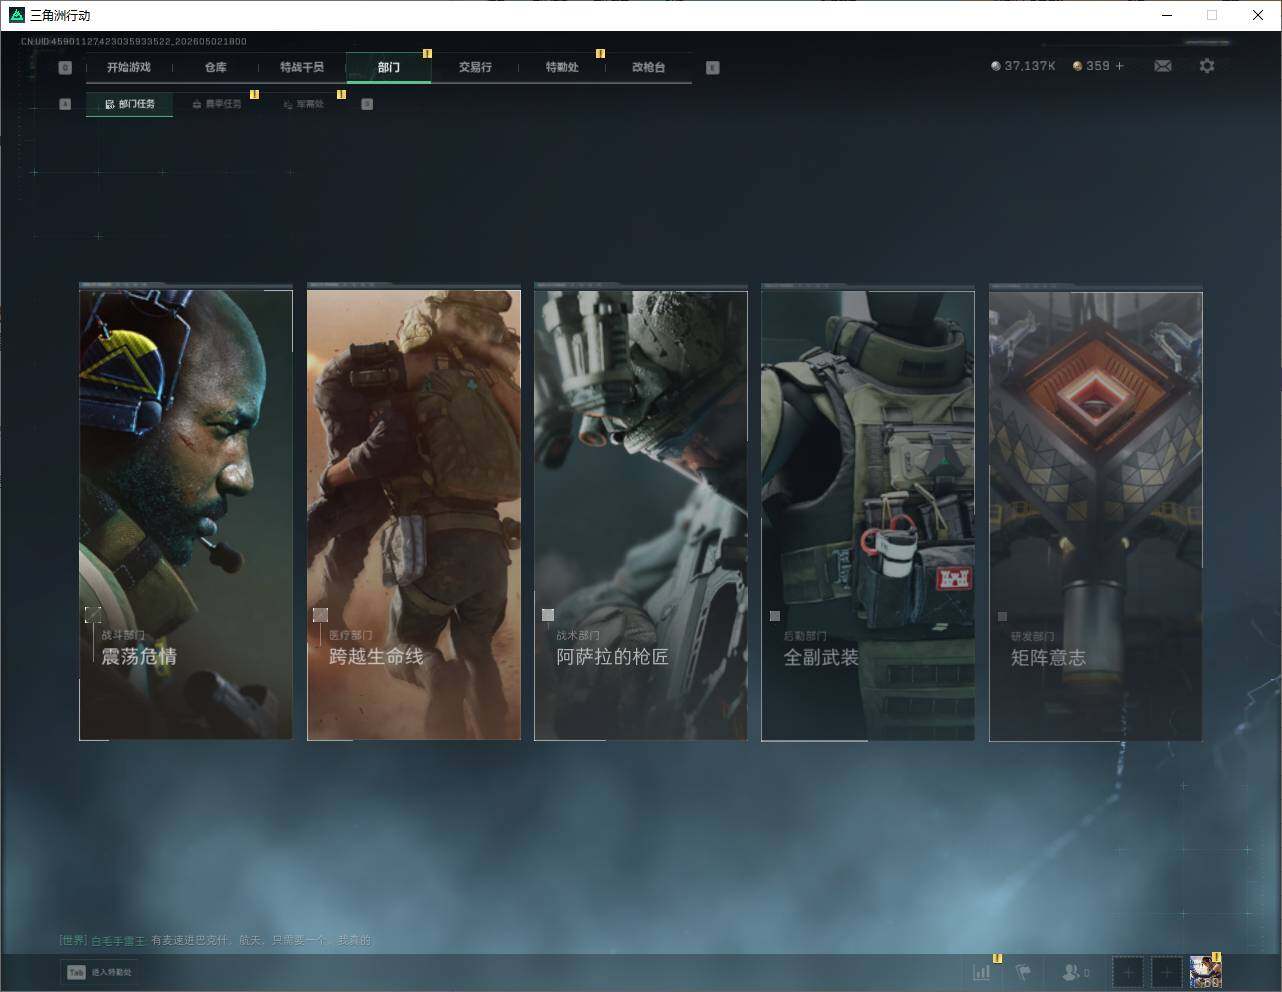This screenshot has height=992, width=1282.
Task: Click the plus icon beside 359 currency
Action: (1119, 66)
